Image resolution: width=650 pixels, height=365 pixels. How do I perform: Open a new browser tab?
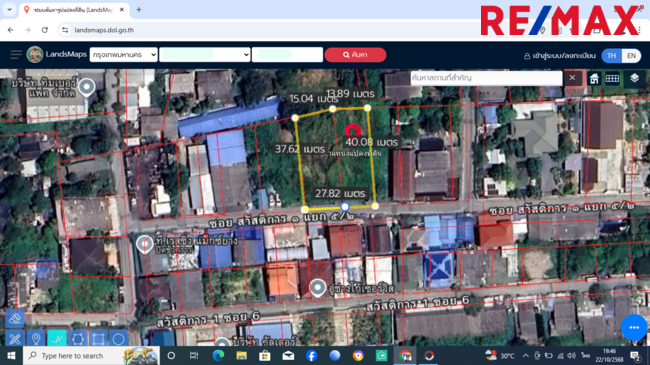pos(139,10)
